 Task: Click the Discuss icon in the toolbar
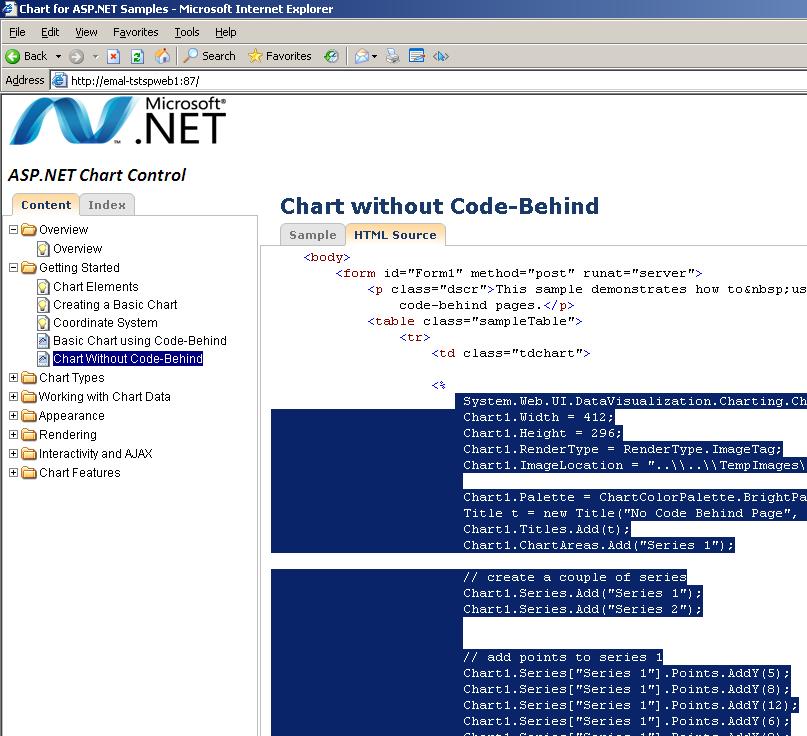(x=441, y=56)
